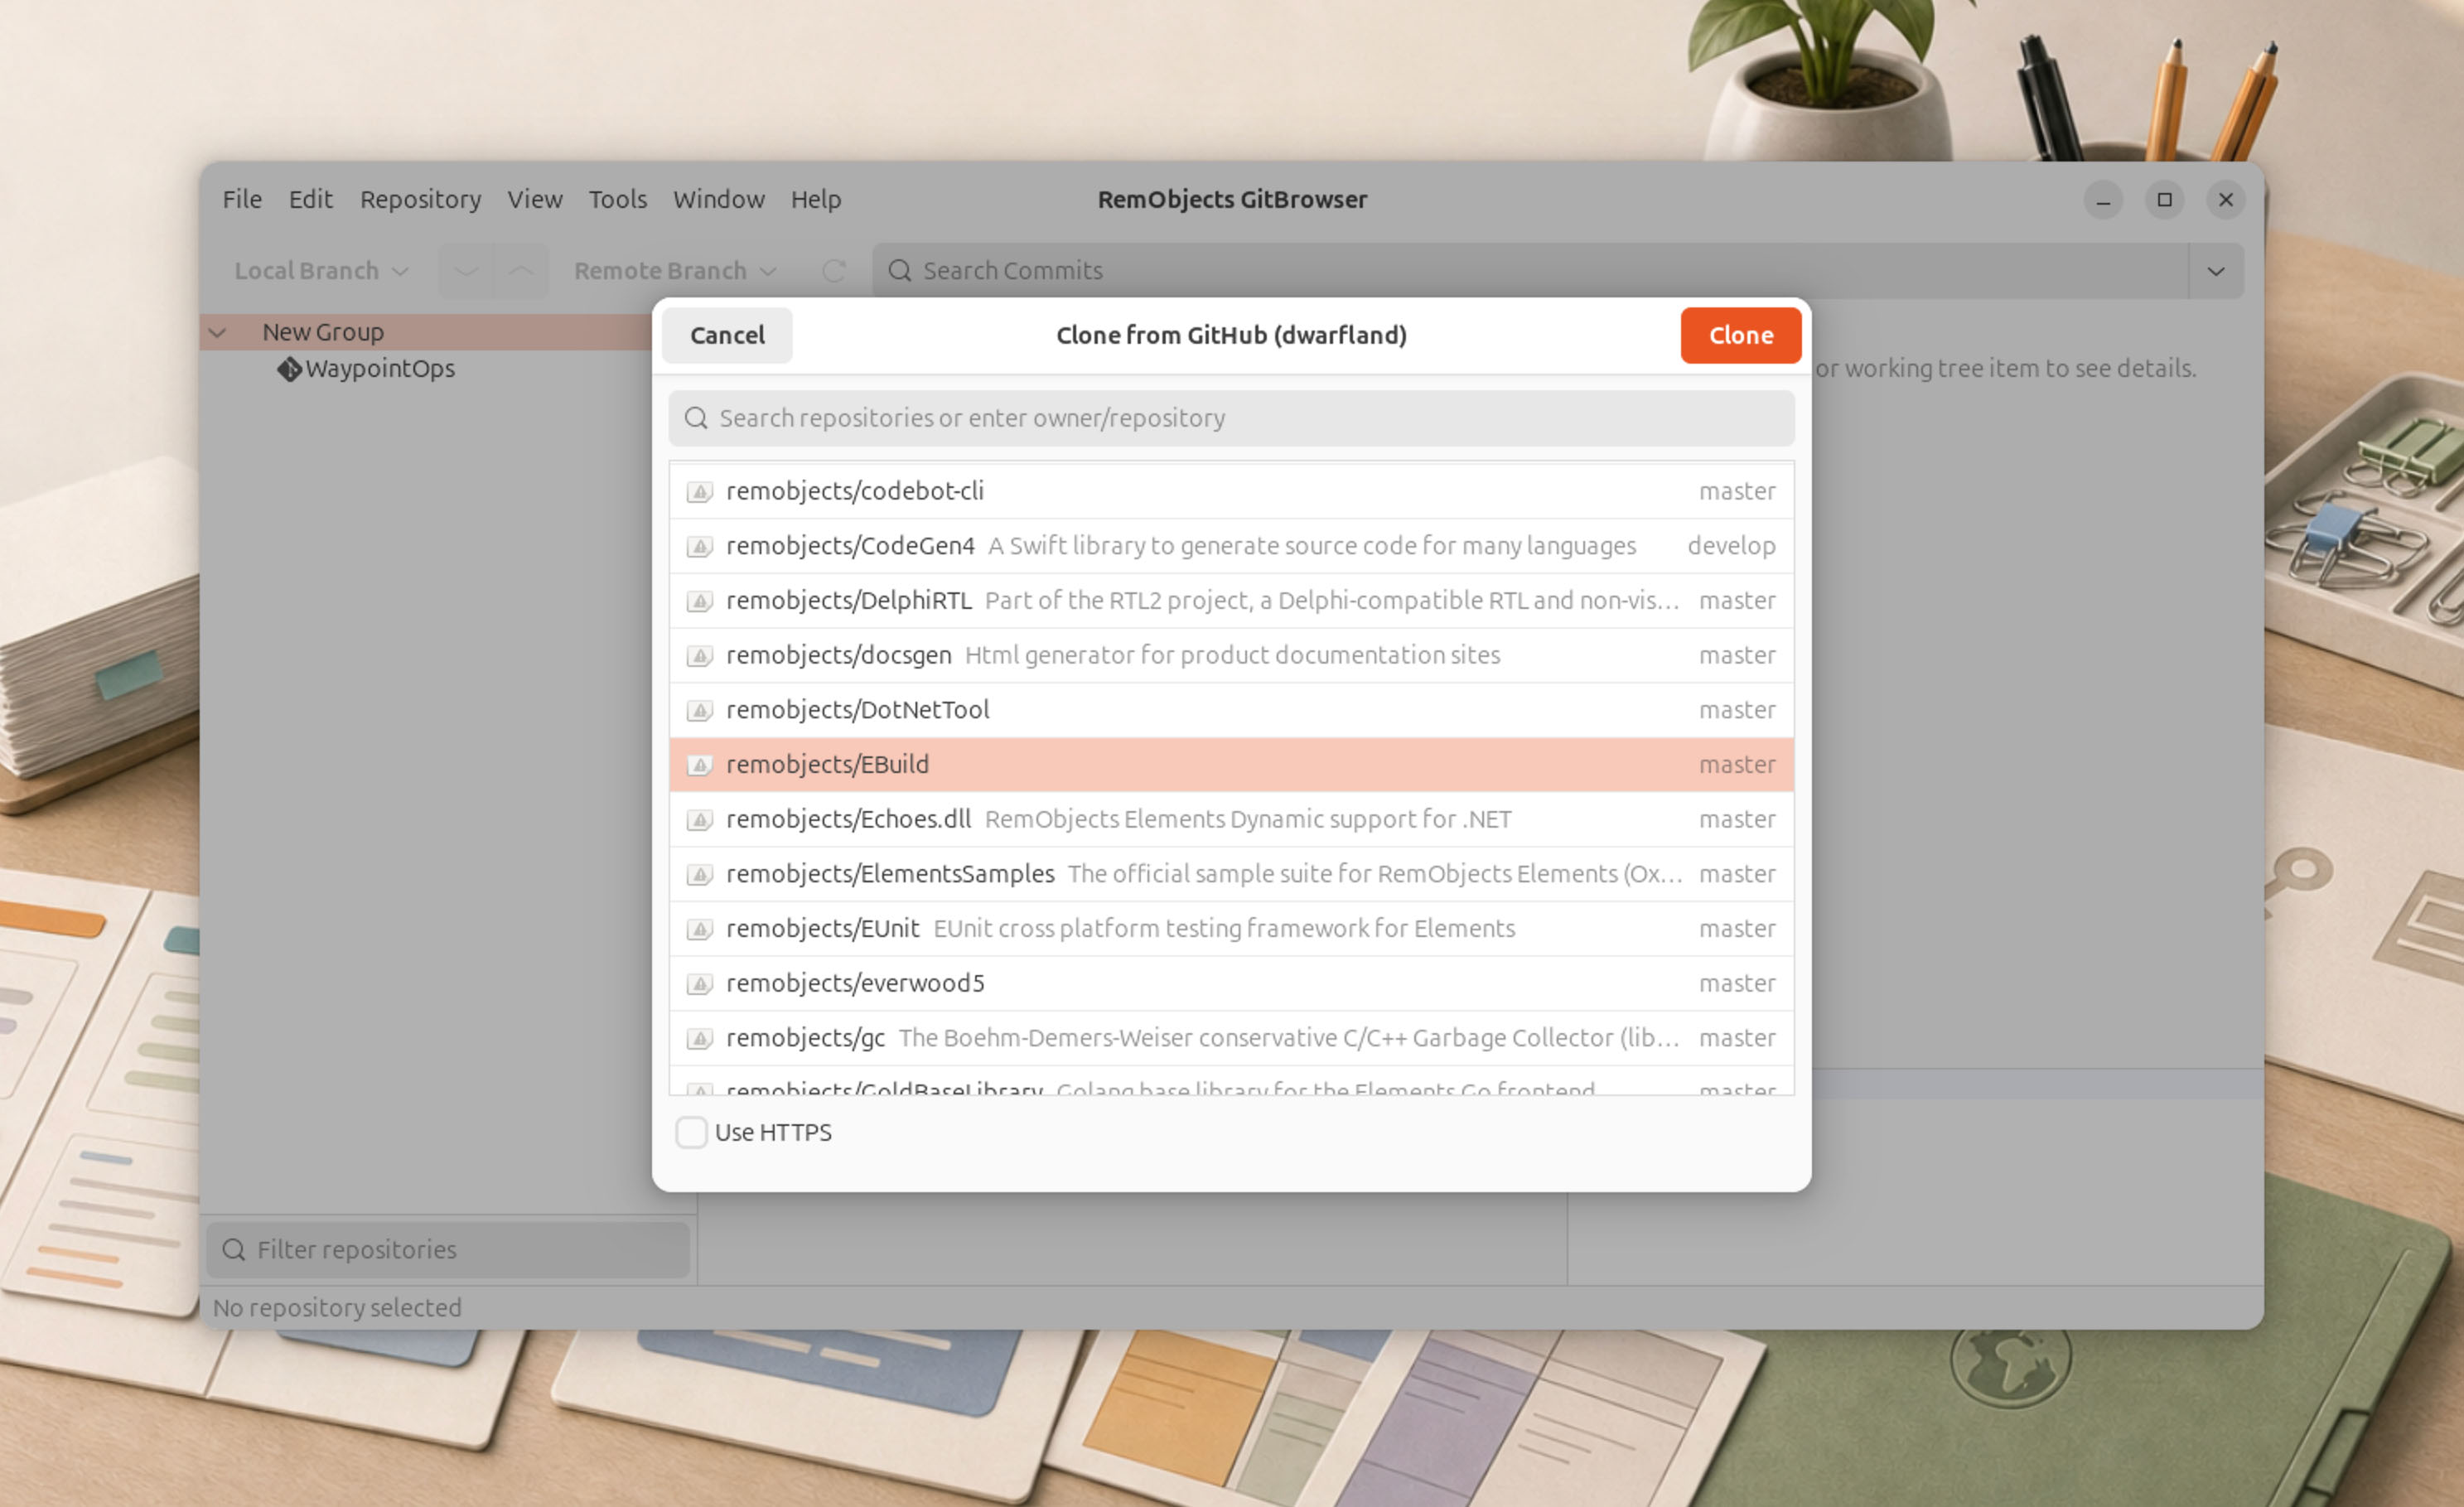This screenshot has height=1507, width=2464.
Task: Open the View menu
Action: point(535,199)
